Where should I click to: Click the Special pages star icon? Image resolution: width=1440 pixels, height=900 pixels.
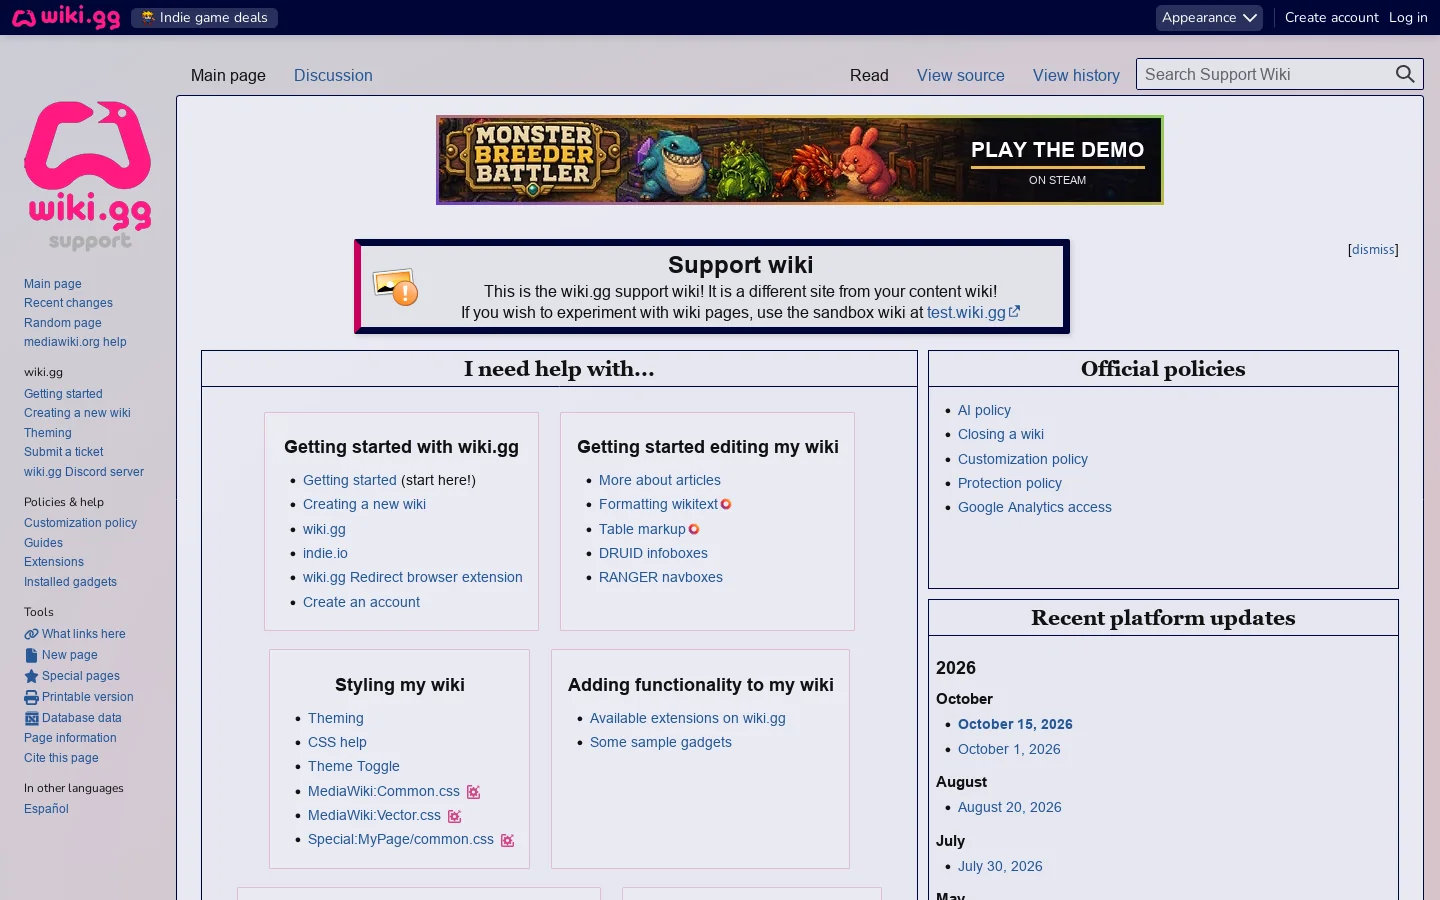coord(31,676)
